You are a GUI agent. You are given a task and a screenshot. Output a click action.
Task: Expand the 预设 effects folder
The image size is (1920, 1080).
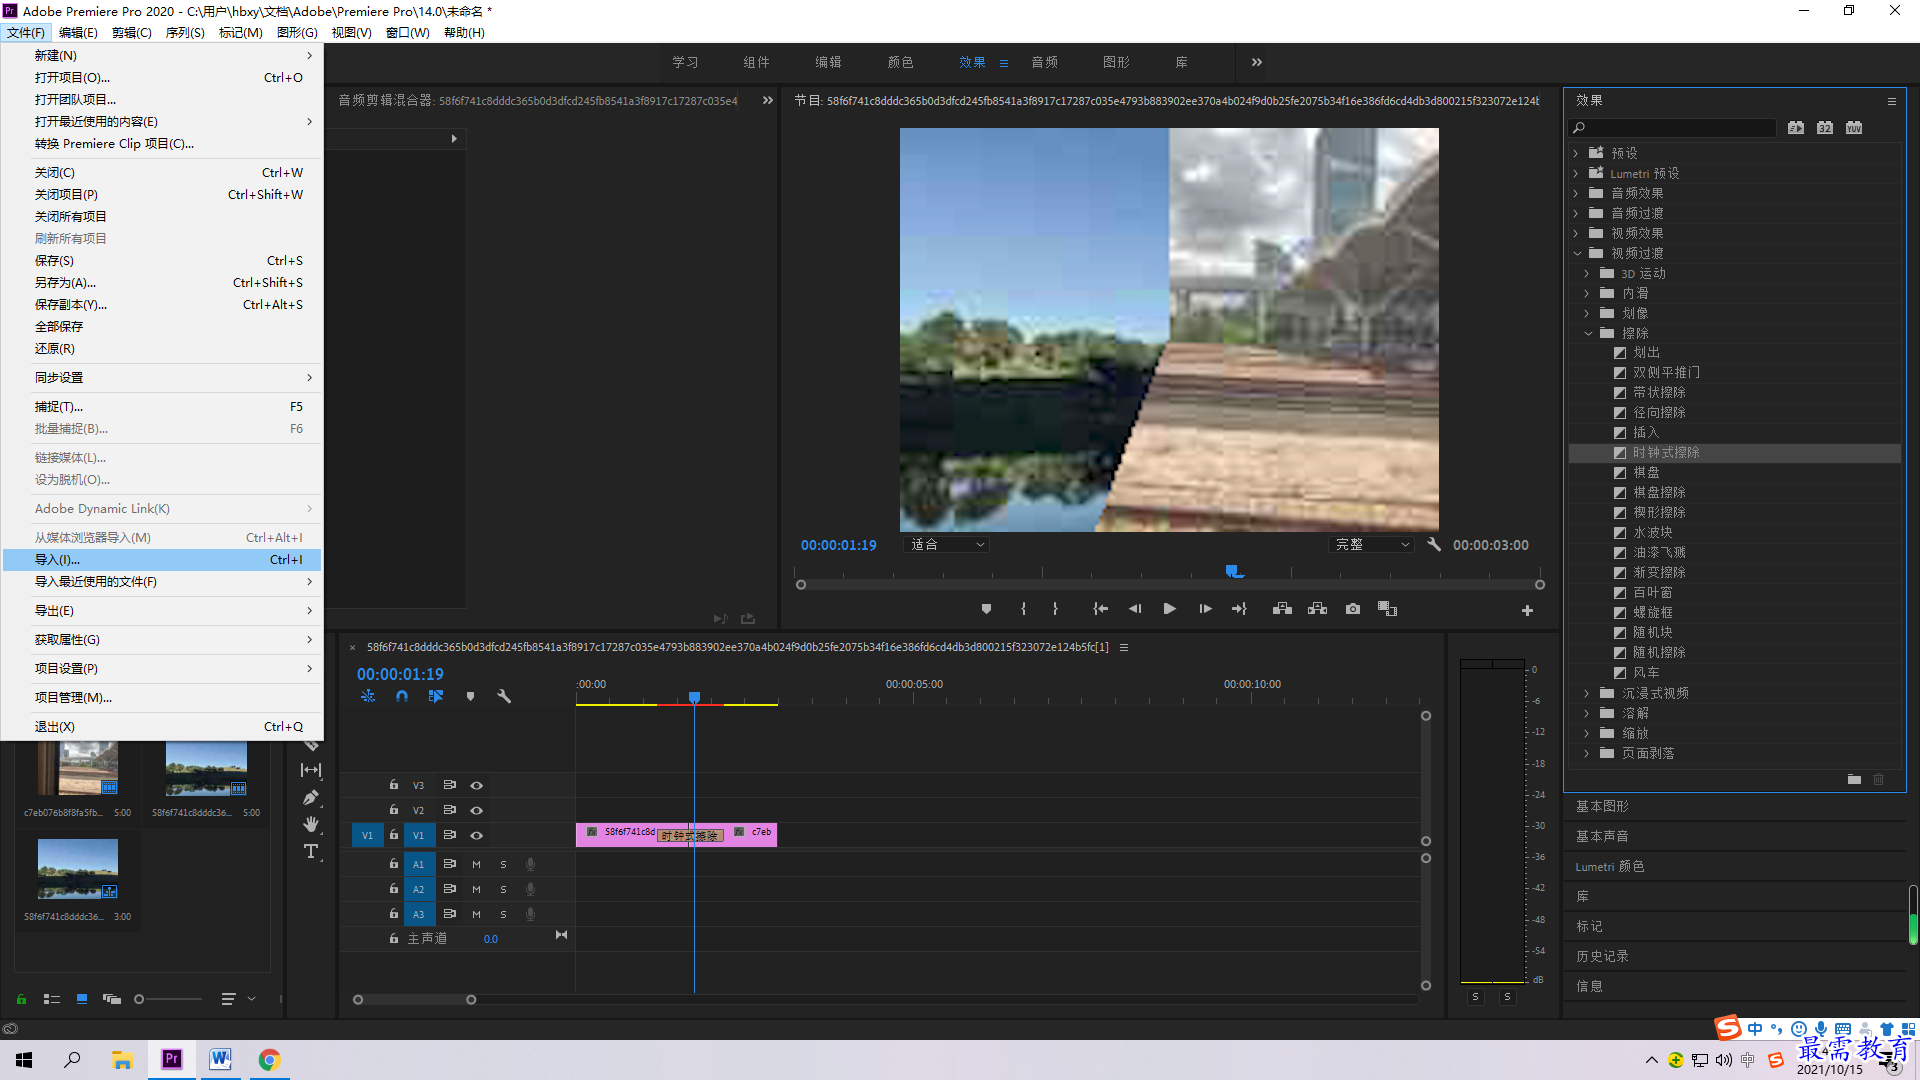tap(1576, 153)
